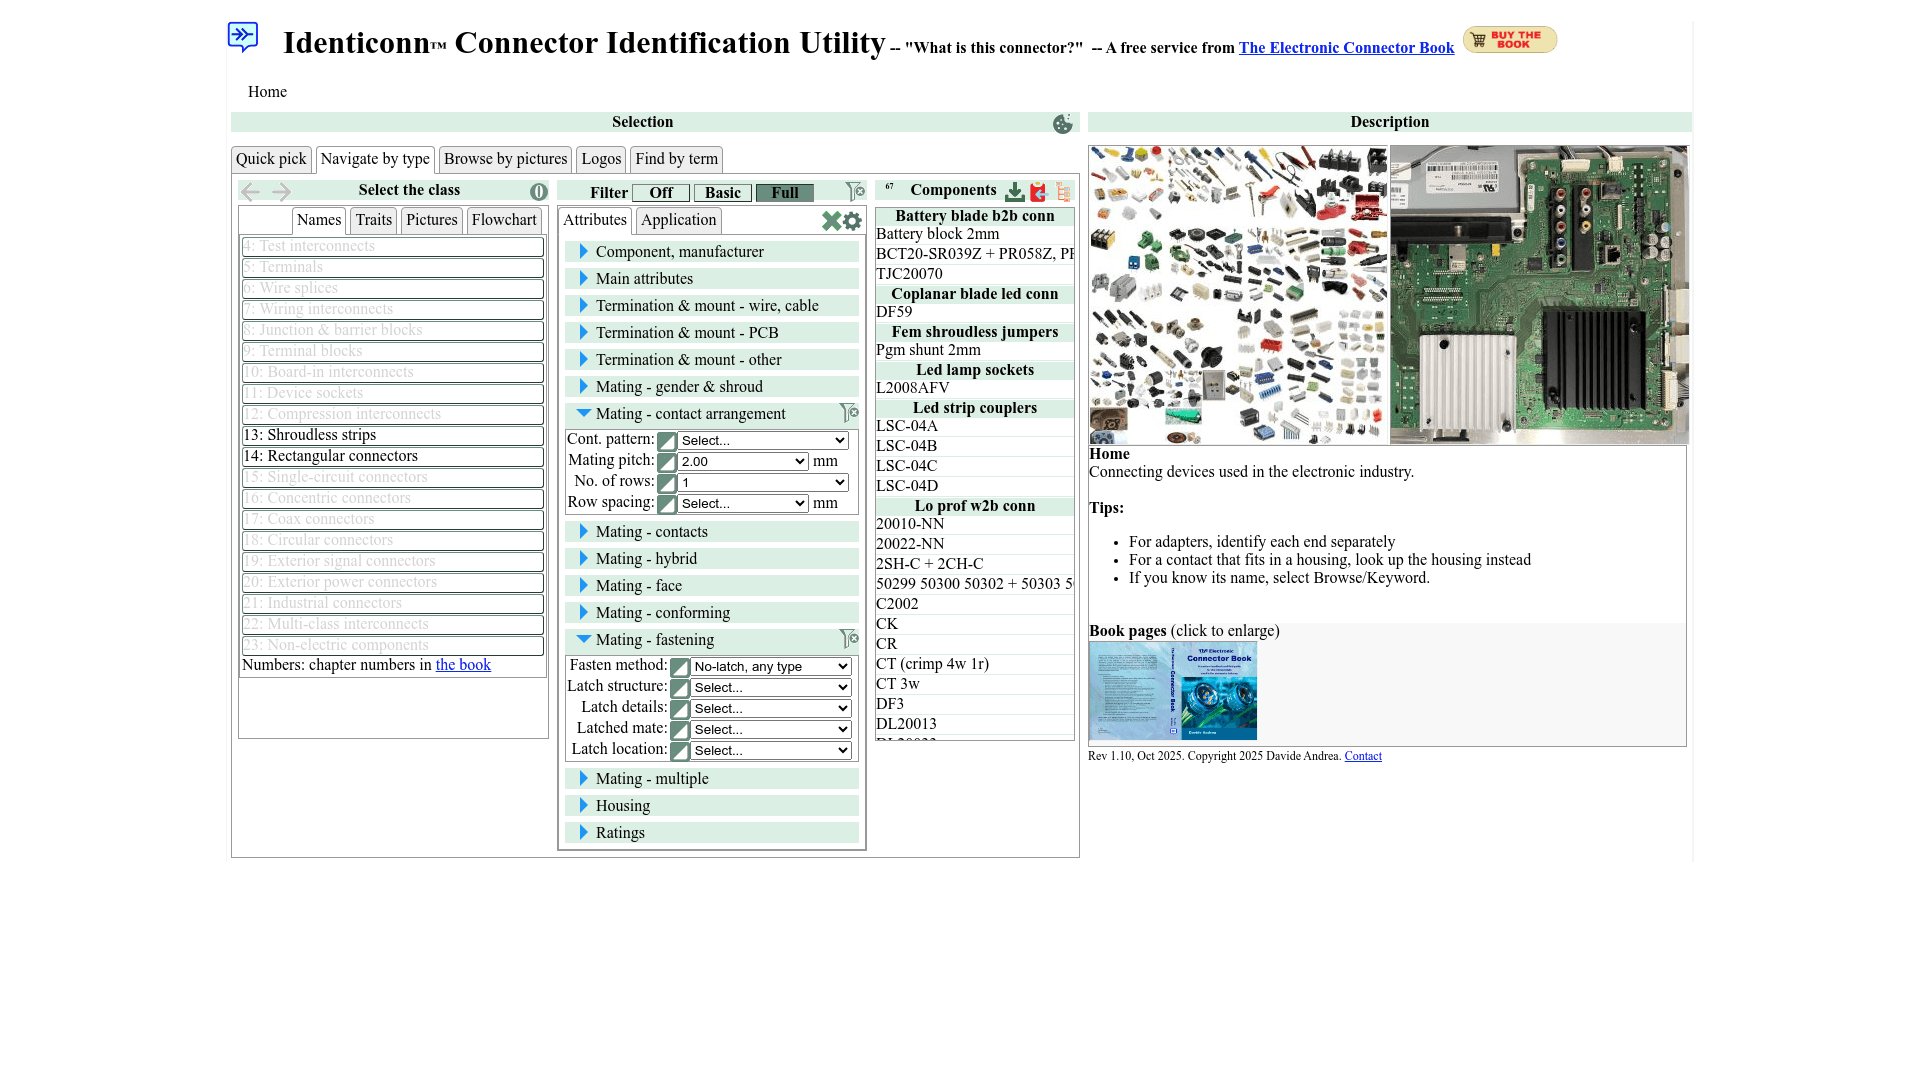Collapse Mating - contact arrangement section
The width and height of the screenshot is (1920, 1080).
[584, 414]
